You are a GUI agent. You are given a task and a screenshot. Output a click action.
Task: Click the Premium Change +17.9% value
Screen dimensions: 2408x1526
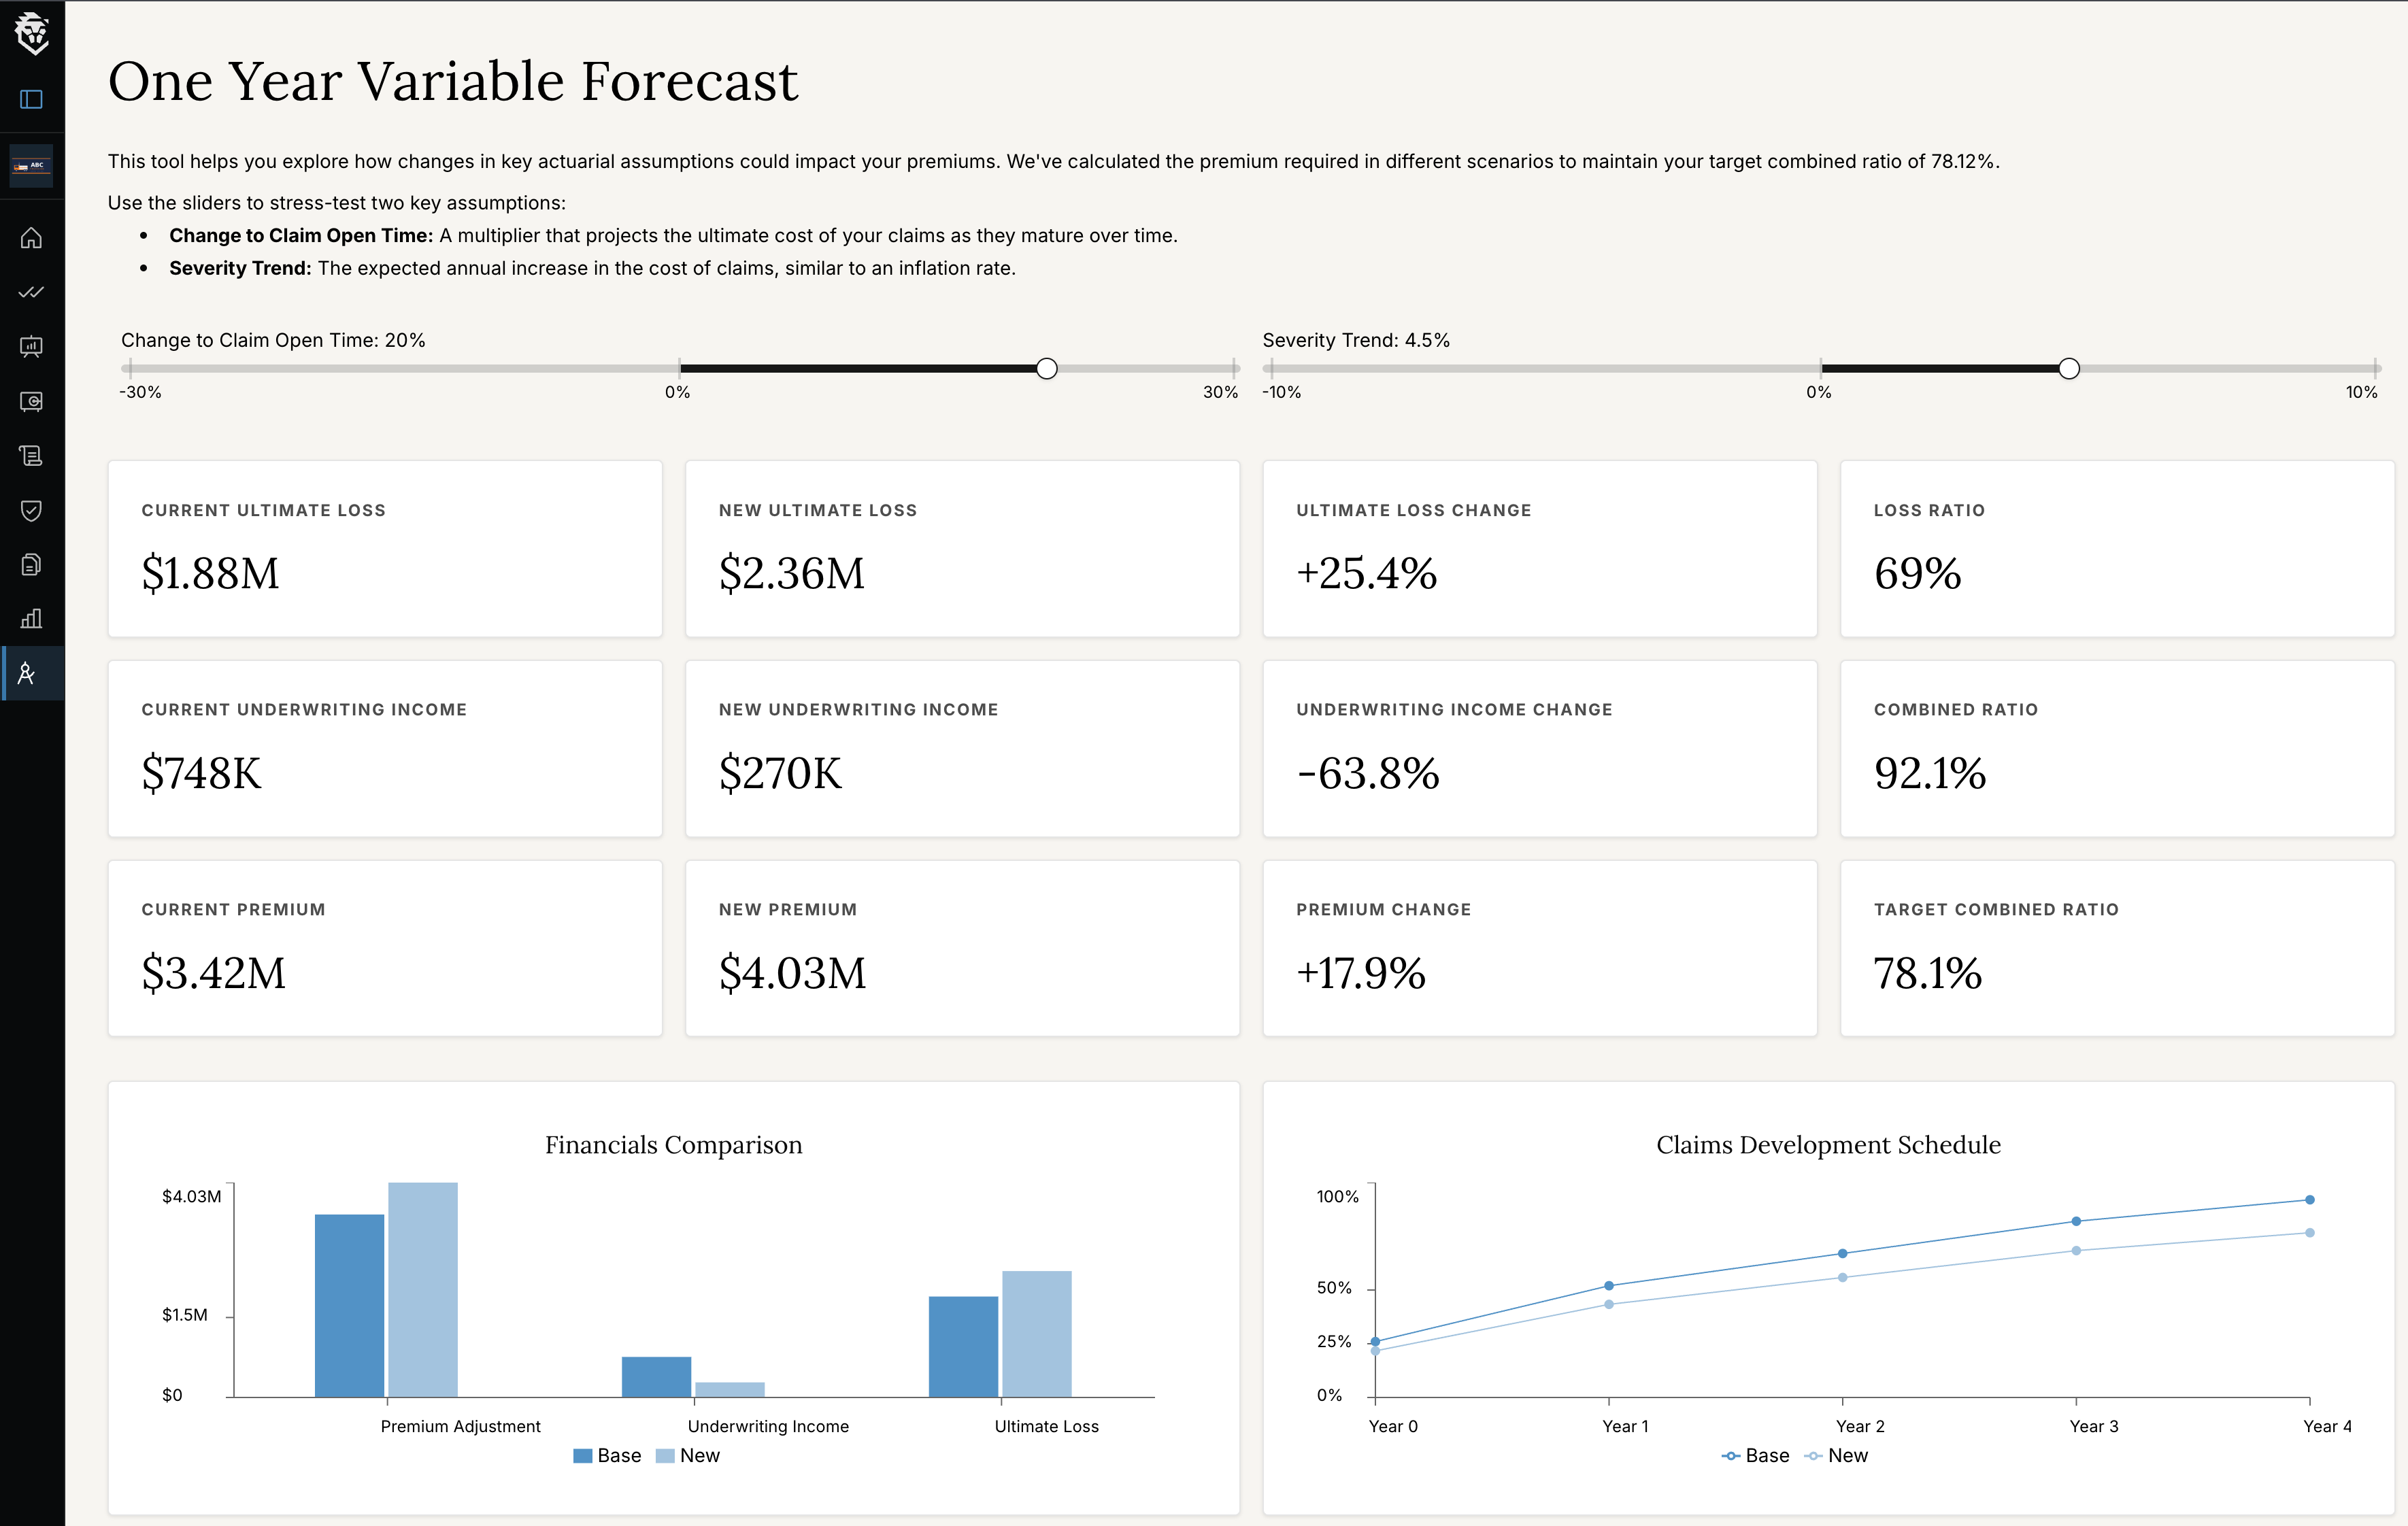coord(1360,973)
